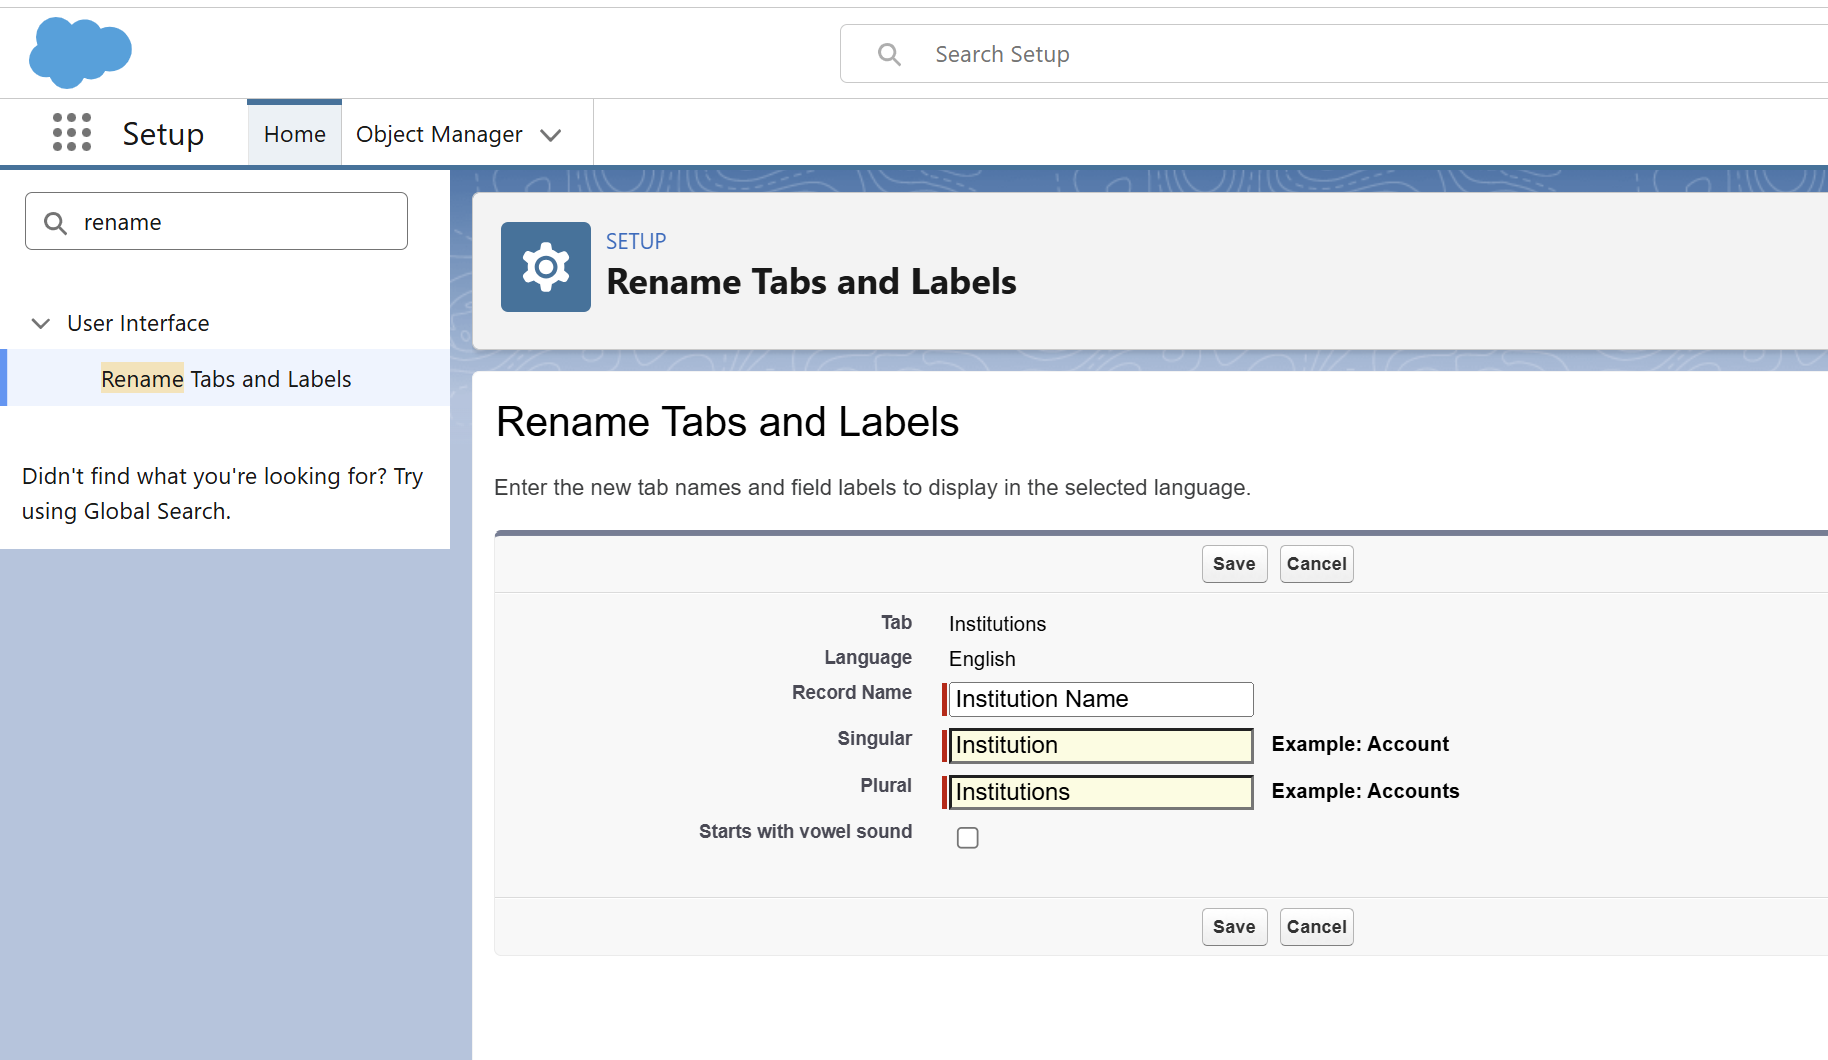Toggle Starts with vowel sound checkbox
The height and width of the screenshot is (1060, 1828).
(x=968, y=838)
